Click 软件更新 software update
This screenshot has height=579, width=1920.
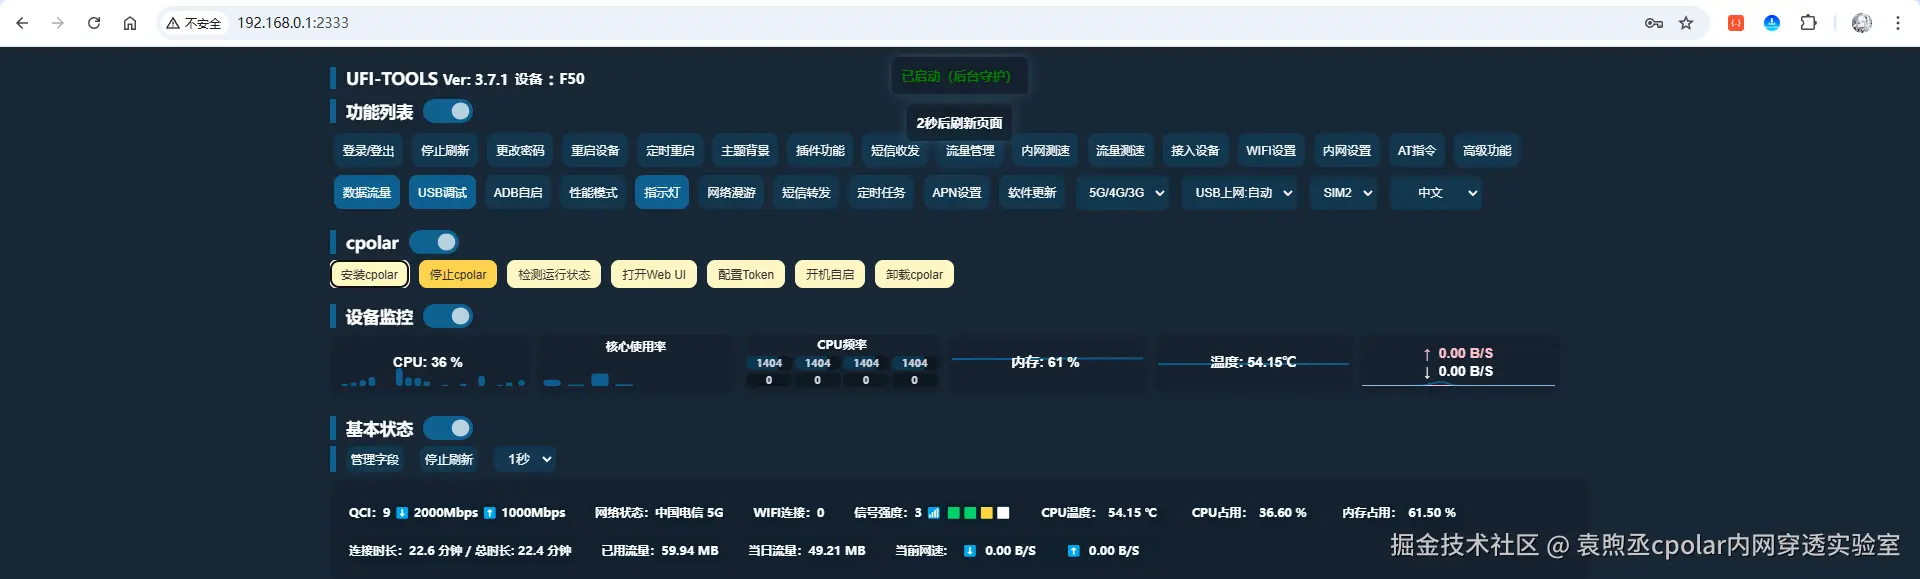tap(1032, 192)
